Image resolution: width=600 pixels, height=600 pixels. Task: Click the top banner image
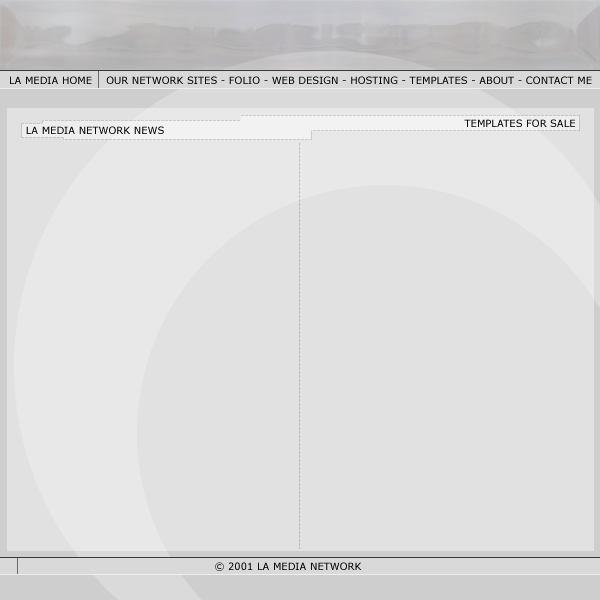(x=300, y=34)
